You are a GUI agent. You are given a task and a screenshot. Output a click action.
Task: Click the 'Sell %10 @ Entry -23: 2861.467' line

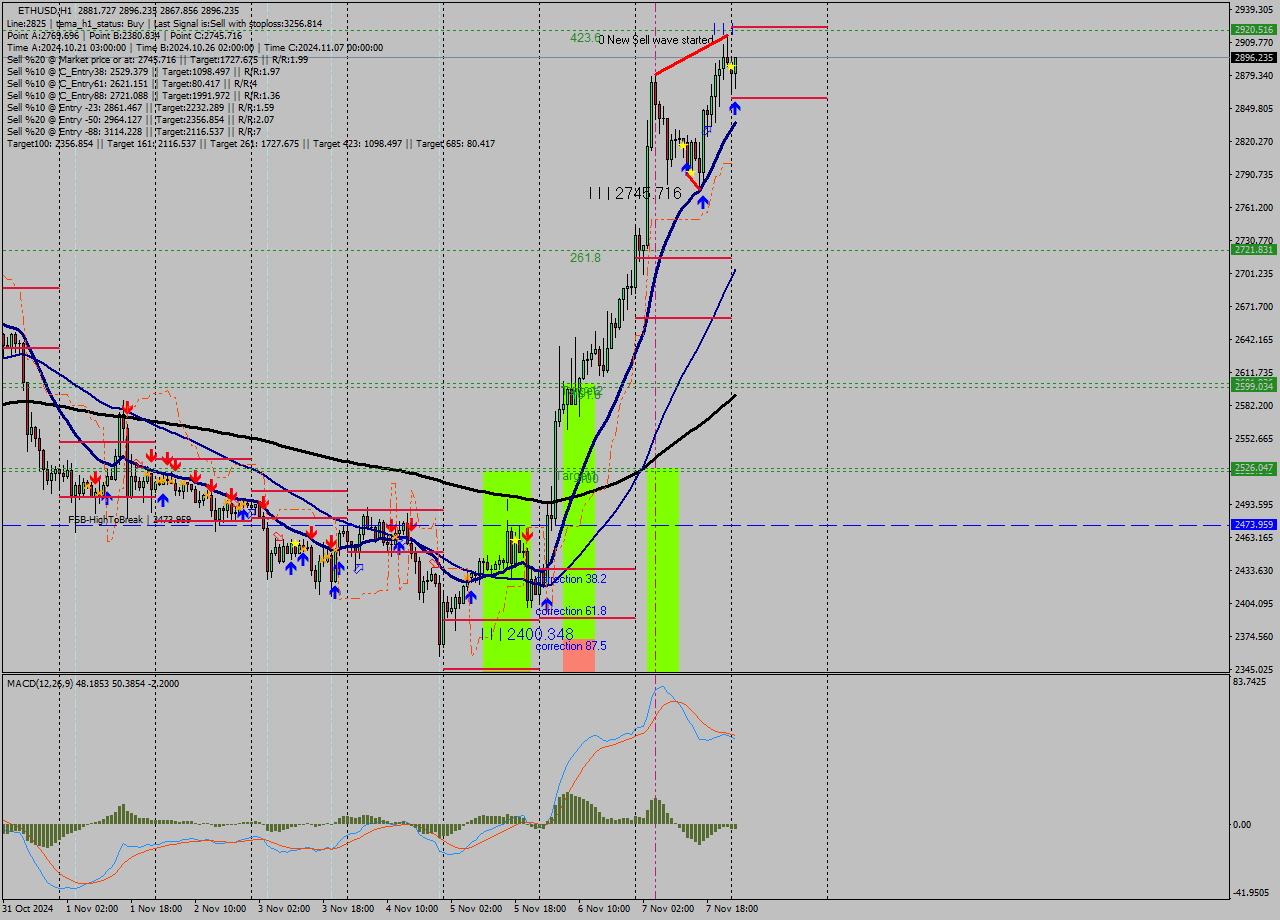(x=140, y=107)
